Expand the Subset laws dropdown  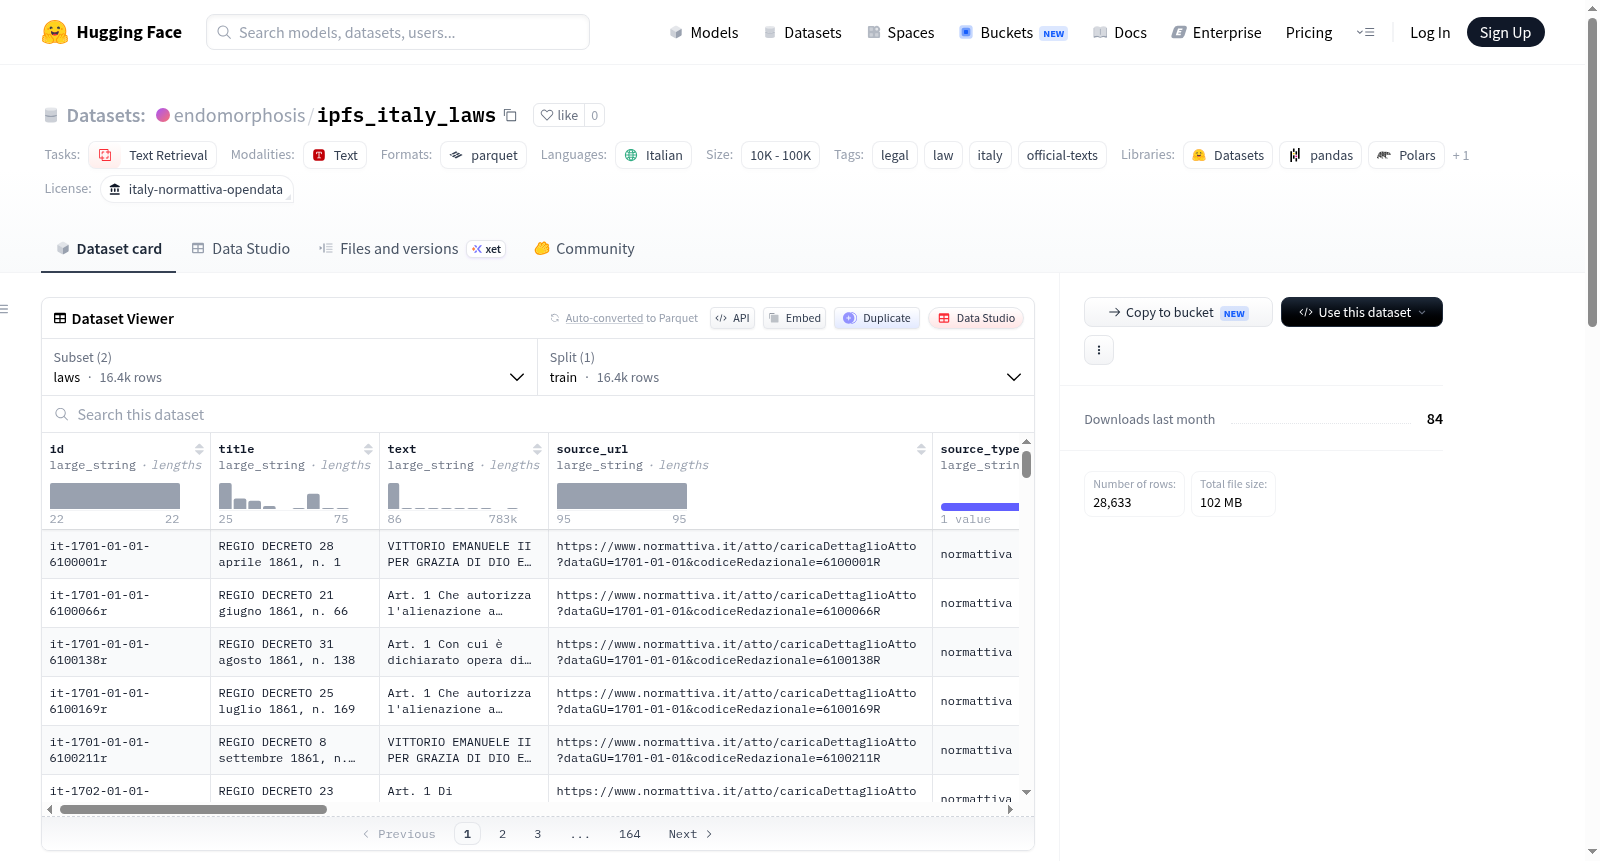pyautogui.click(x=289, y=367)
